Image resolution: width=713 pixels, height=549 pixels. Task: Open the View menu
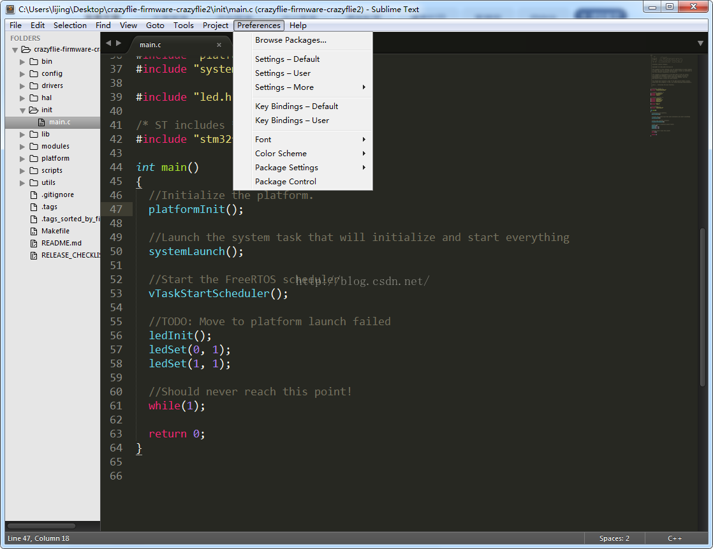pos(128,25)
